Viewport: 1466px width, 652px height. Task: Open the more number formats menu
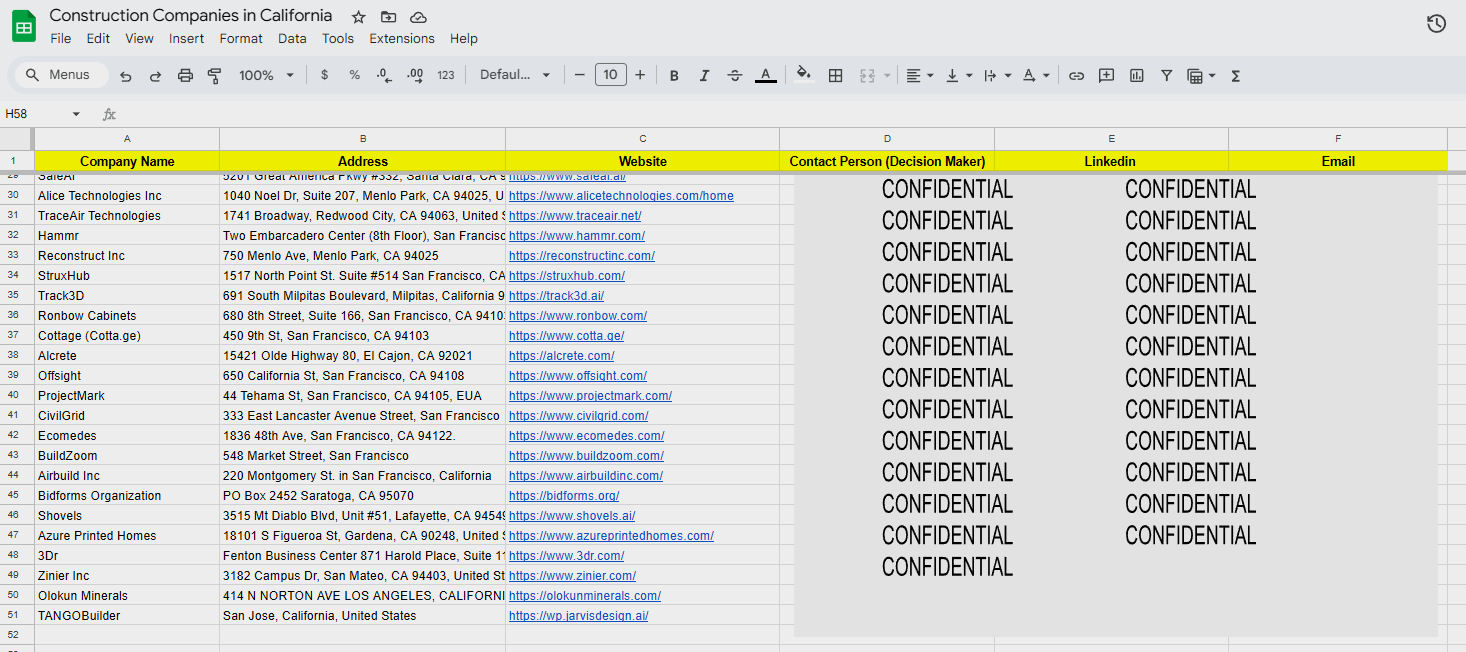tap(446, 75)
